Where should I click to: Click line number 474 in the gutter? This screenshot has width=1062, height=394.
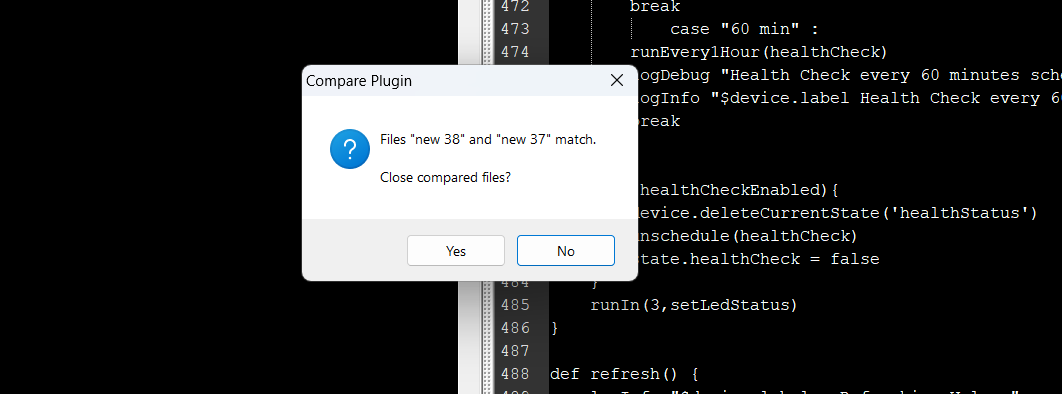(515, 52)
